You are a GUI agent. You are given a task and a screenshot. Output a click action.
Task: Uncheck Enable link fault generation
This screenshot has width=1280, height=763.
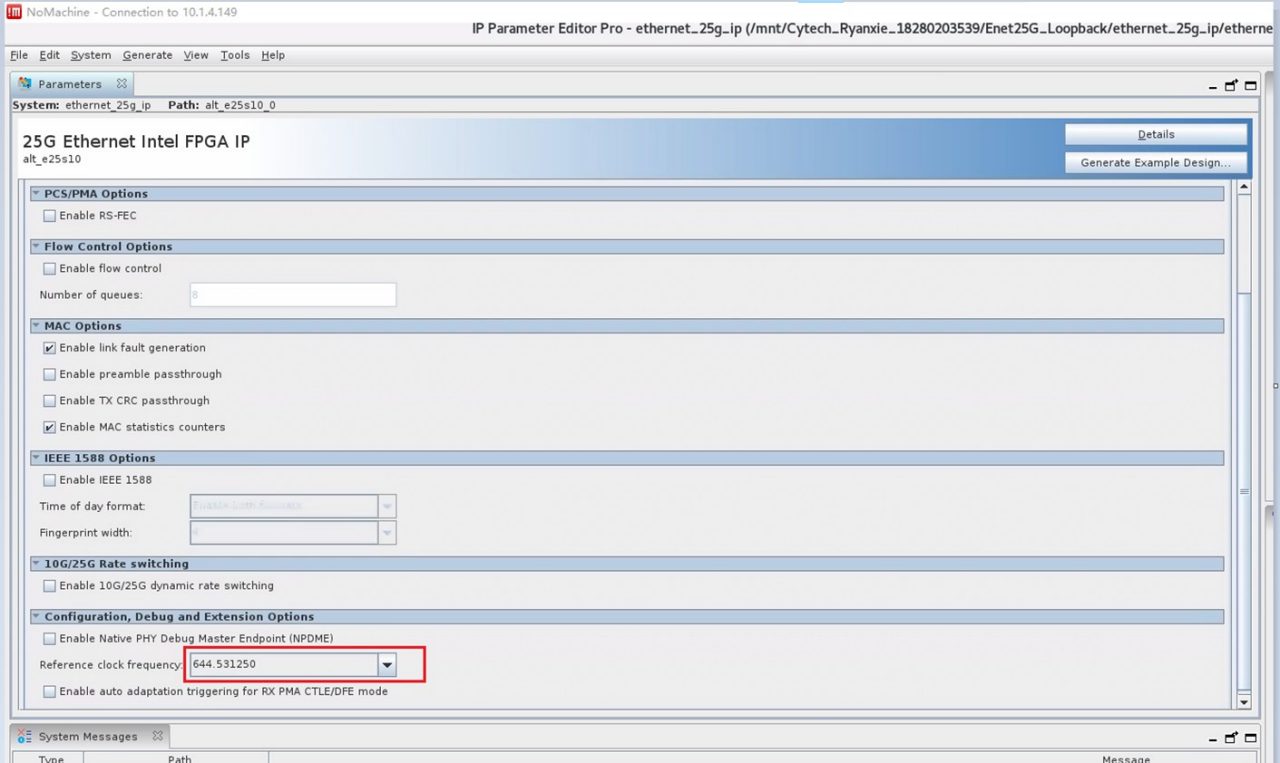click(50, 348)
